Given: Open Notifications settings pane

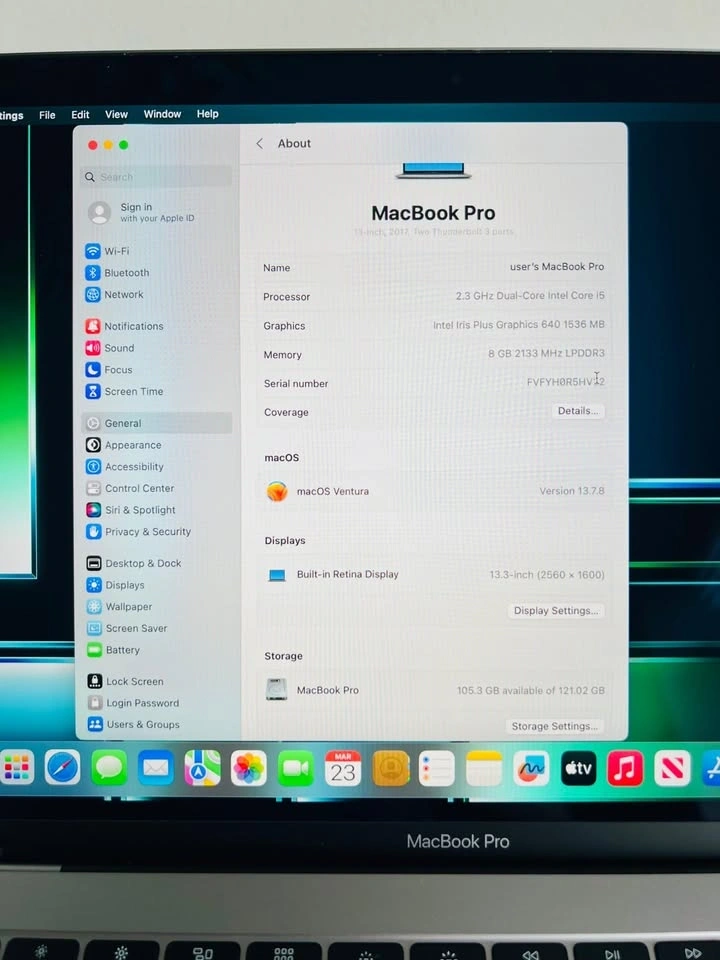Looking at the screenshot, I should [x=133, y=326].
